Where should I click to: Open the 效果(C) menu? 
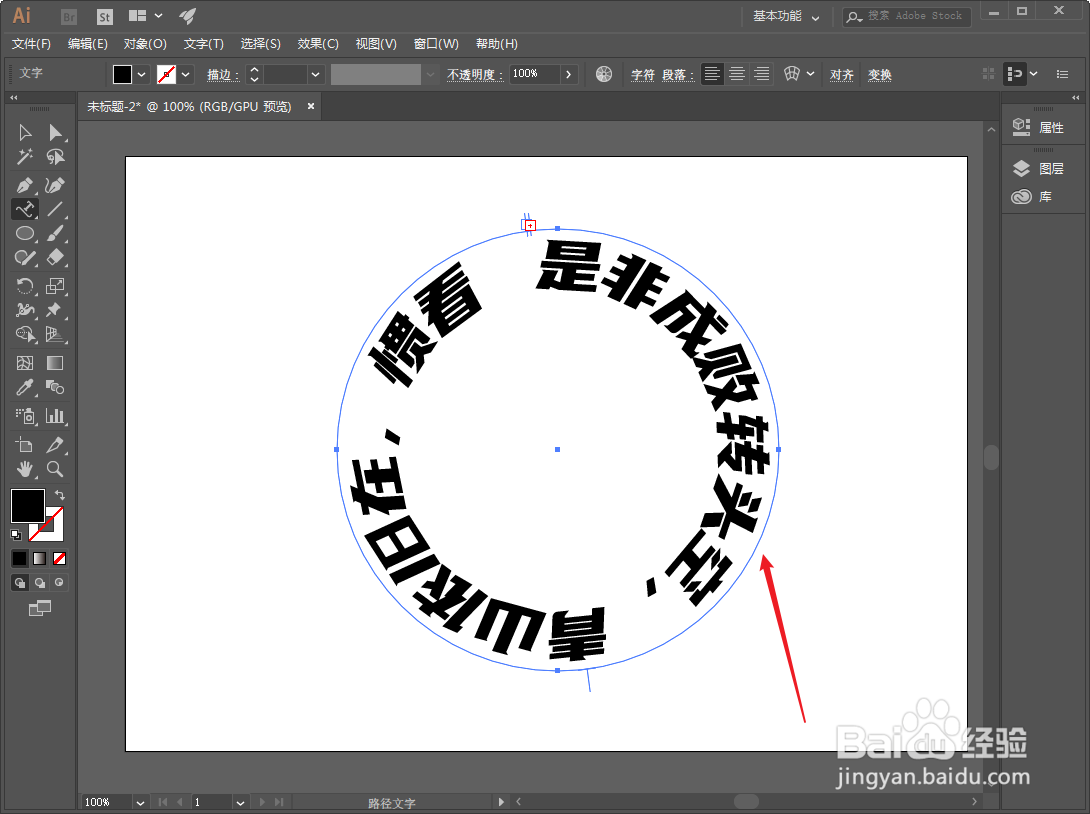[x=318, y=44]
